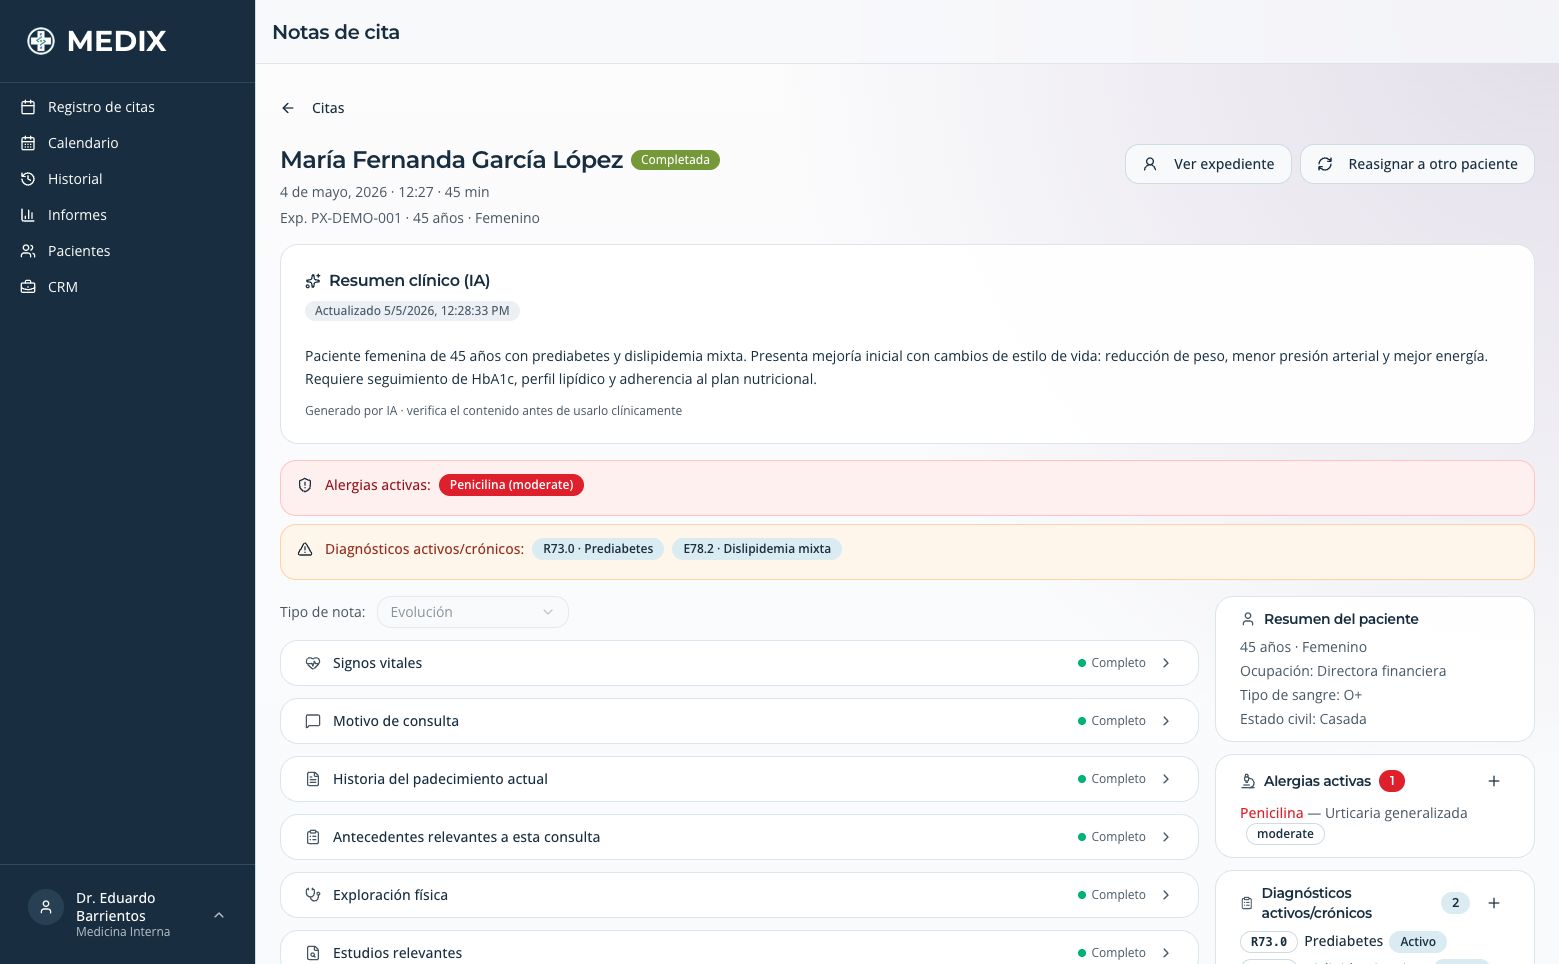Click the back arrow next to Citas

click(x=288, y=108)
